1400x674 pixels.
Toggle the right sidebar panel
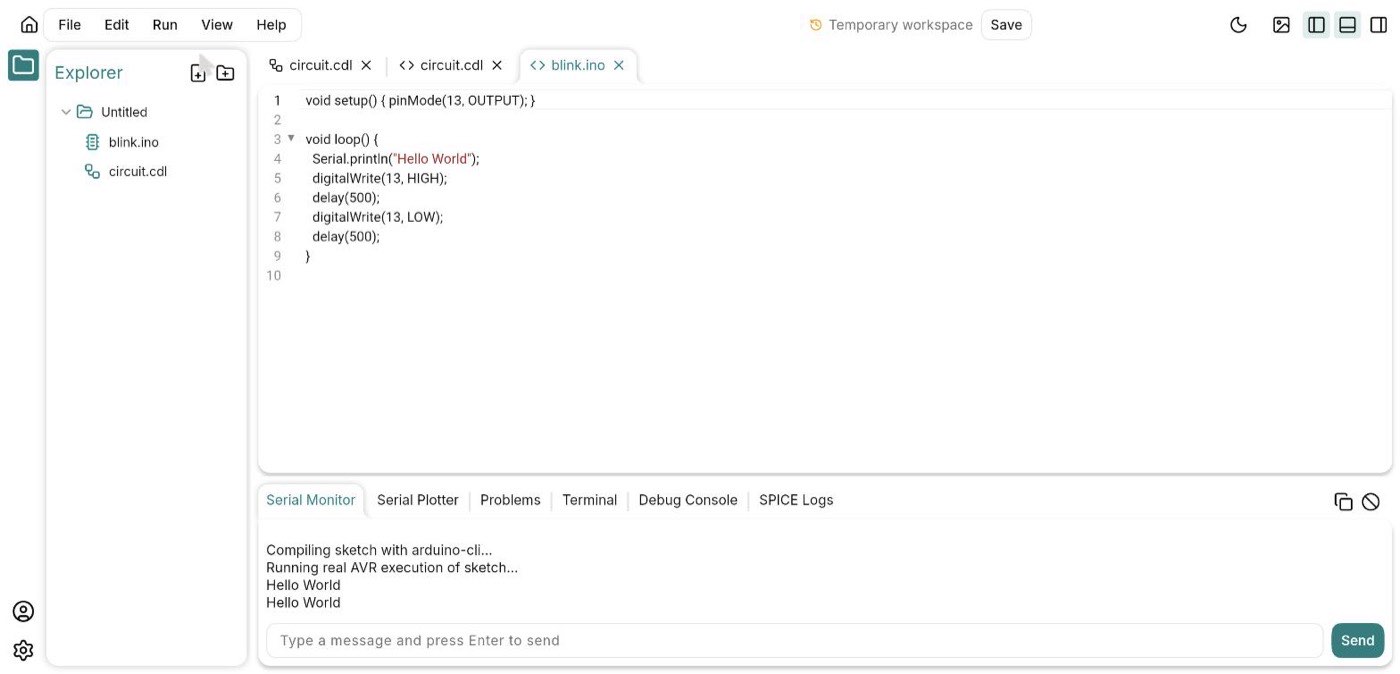(1378, 25)
